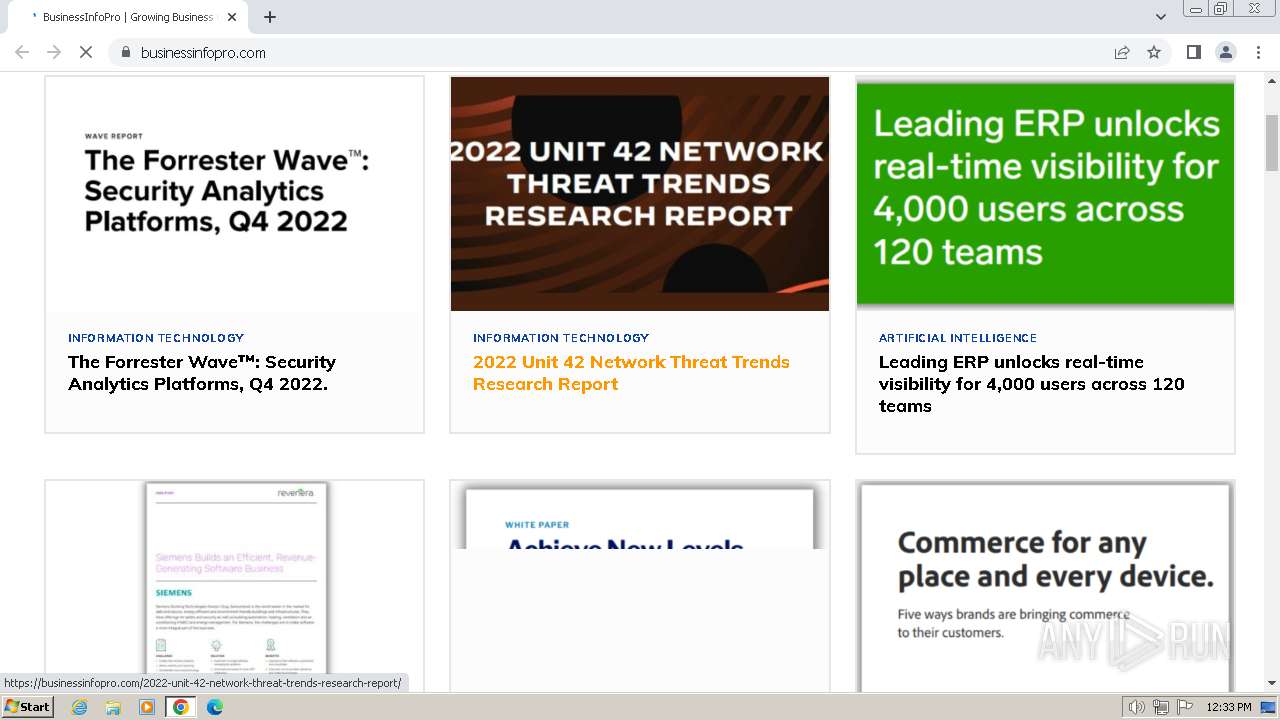Open network connection tray icon
The height and width of the screenshot is (720, 1280).
pos(1161,707)
